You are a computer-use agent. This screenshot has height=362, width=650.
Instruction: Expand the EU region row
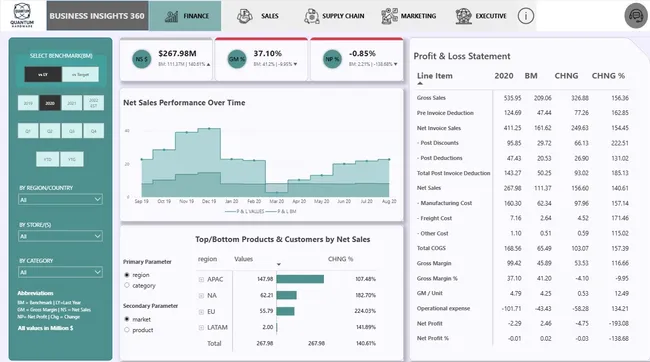(x=201, y=311)
